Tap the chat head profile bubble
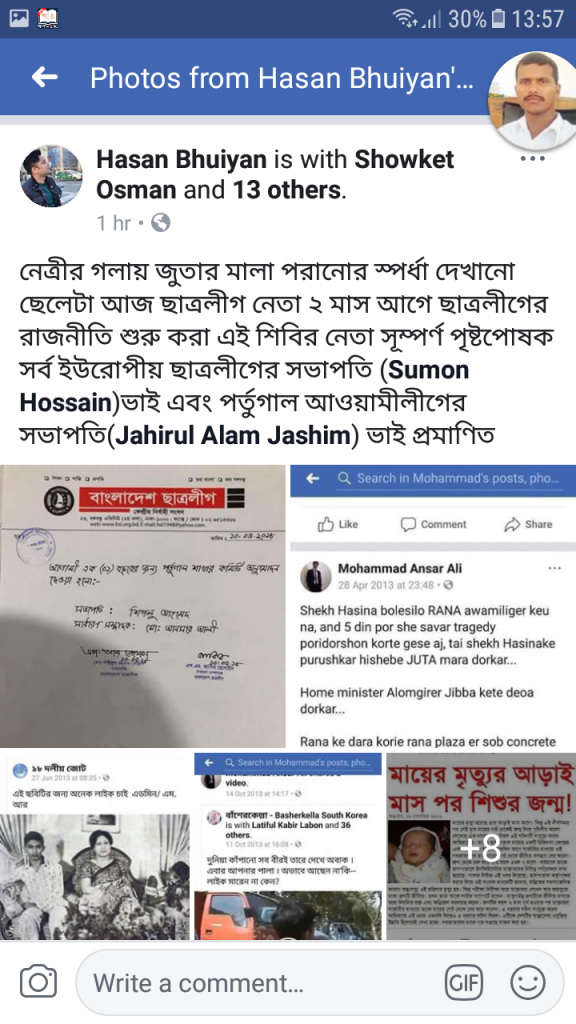Image resolution: width=576 pixels, height=1024 pixels. coord(533,99)
